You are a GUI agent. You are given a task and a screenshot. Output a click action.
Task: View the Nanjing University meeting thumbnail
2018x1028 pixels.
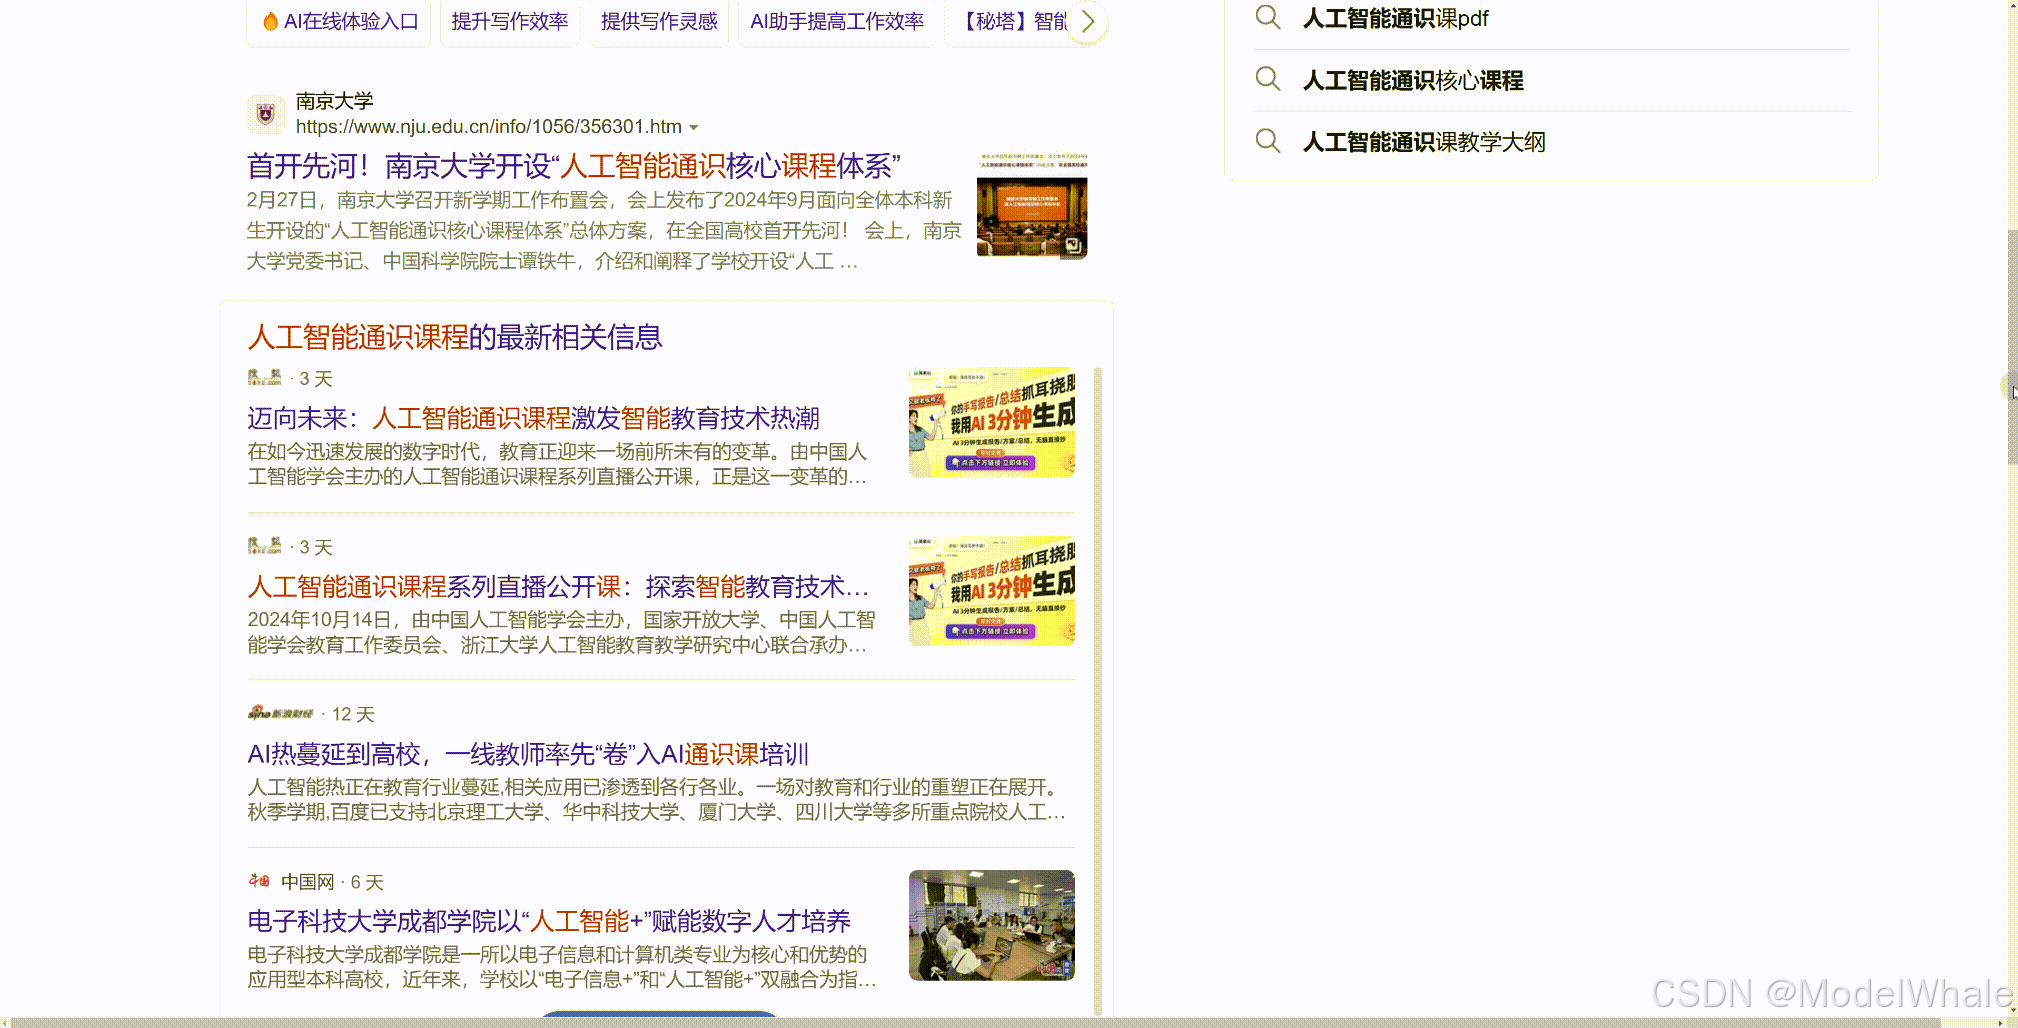(x=1032, y=206)
